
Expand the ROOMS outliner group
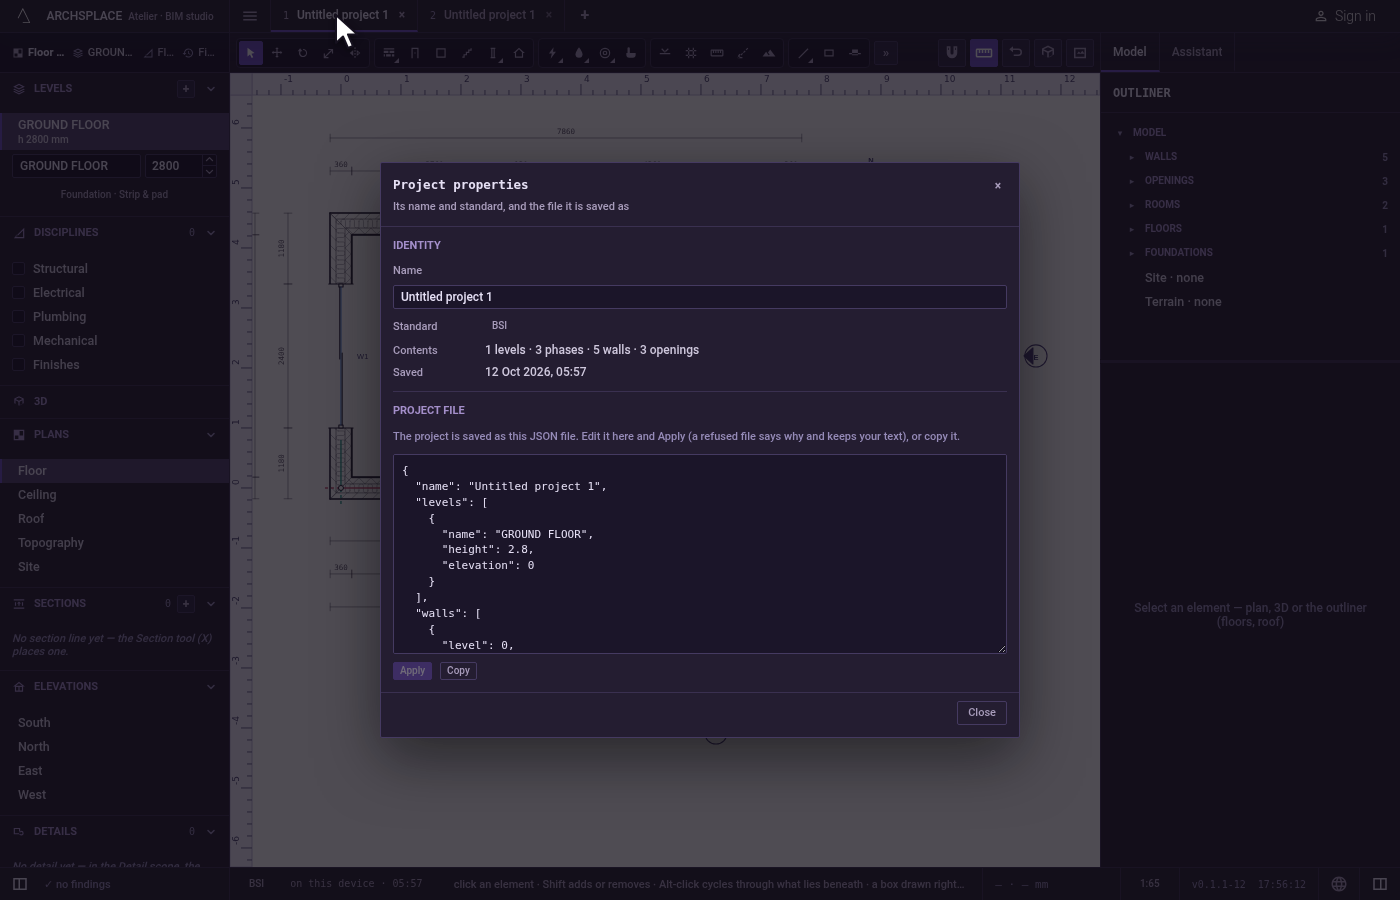coord(1132,205)
